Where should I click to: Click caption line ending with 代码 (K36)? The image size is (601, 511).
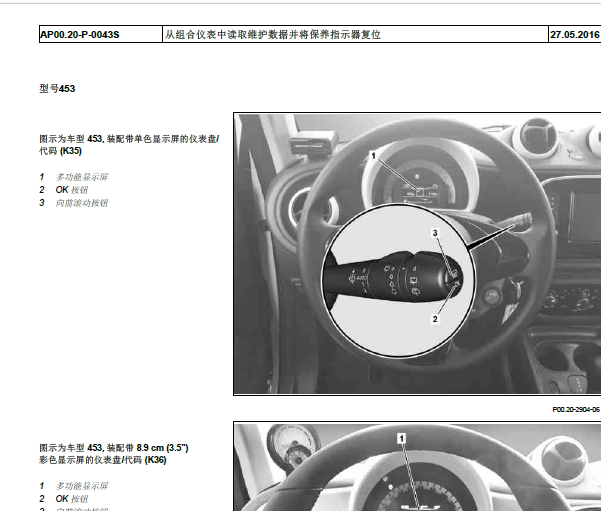pos(103,460)
